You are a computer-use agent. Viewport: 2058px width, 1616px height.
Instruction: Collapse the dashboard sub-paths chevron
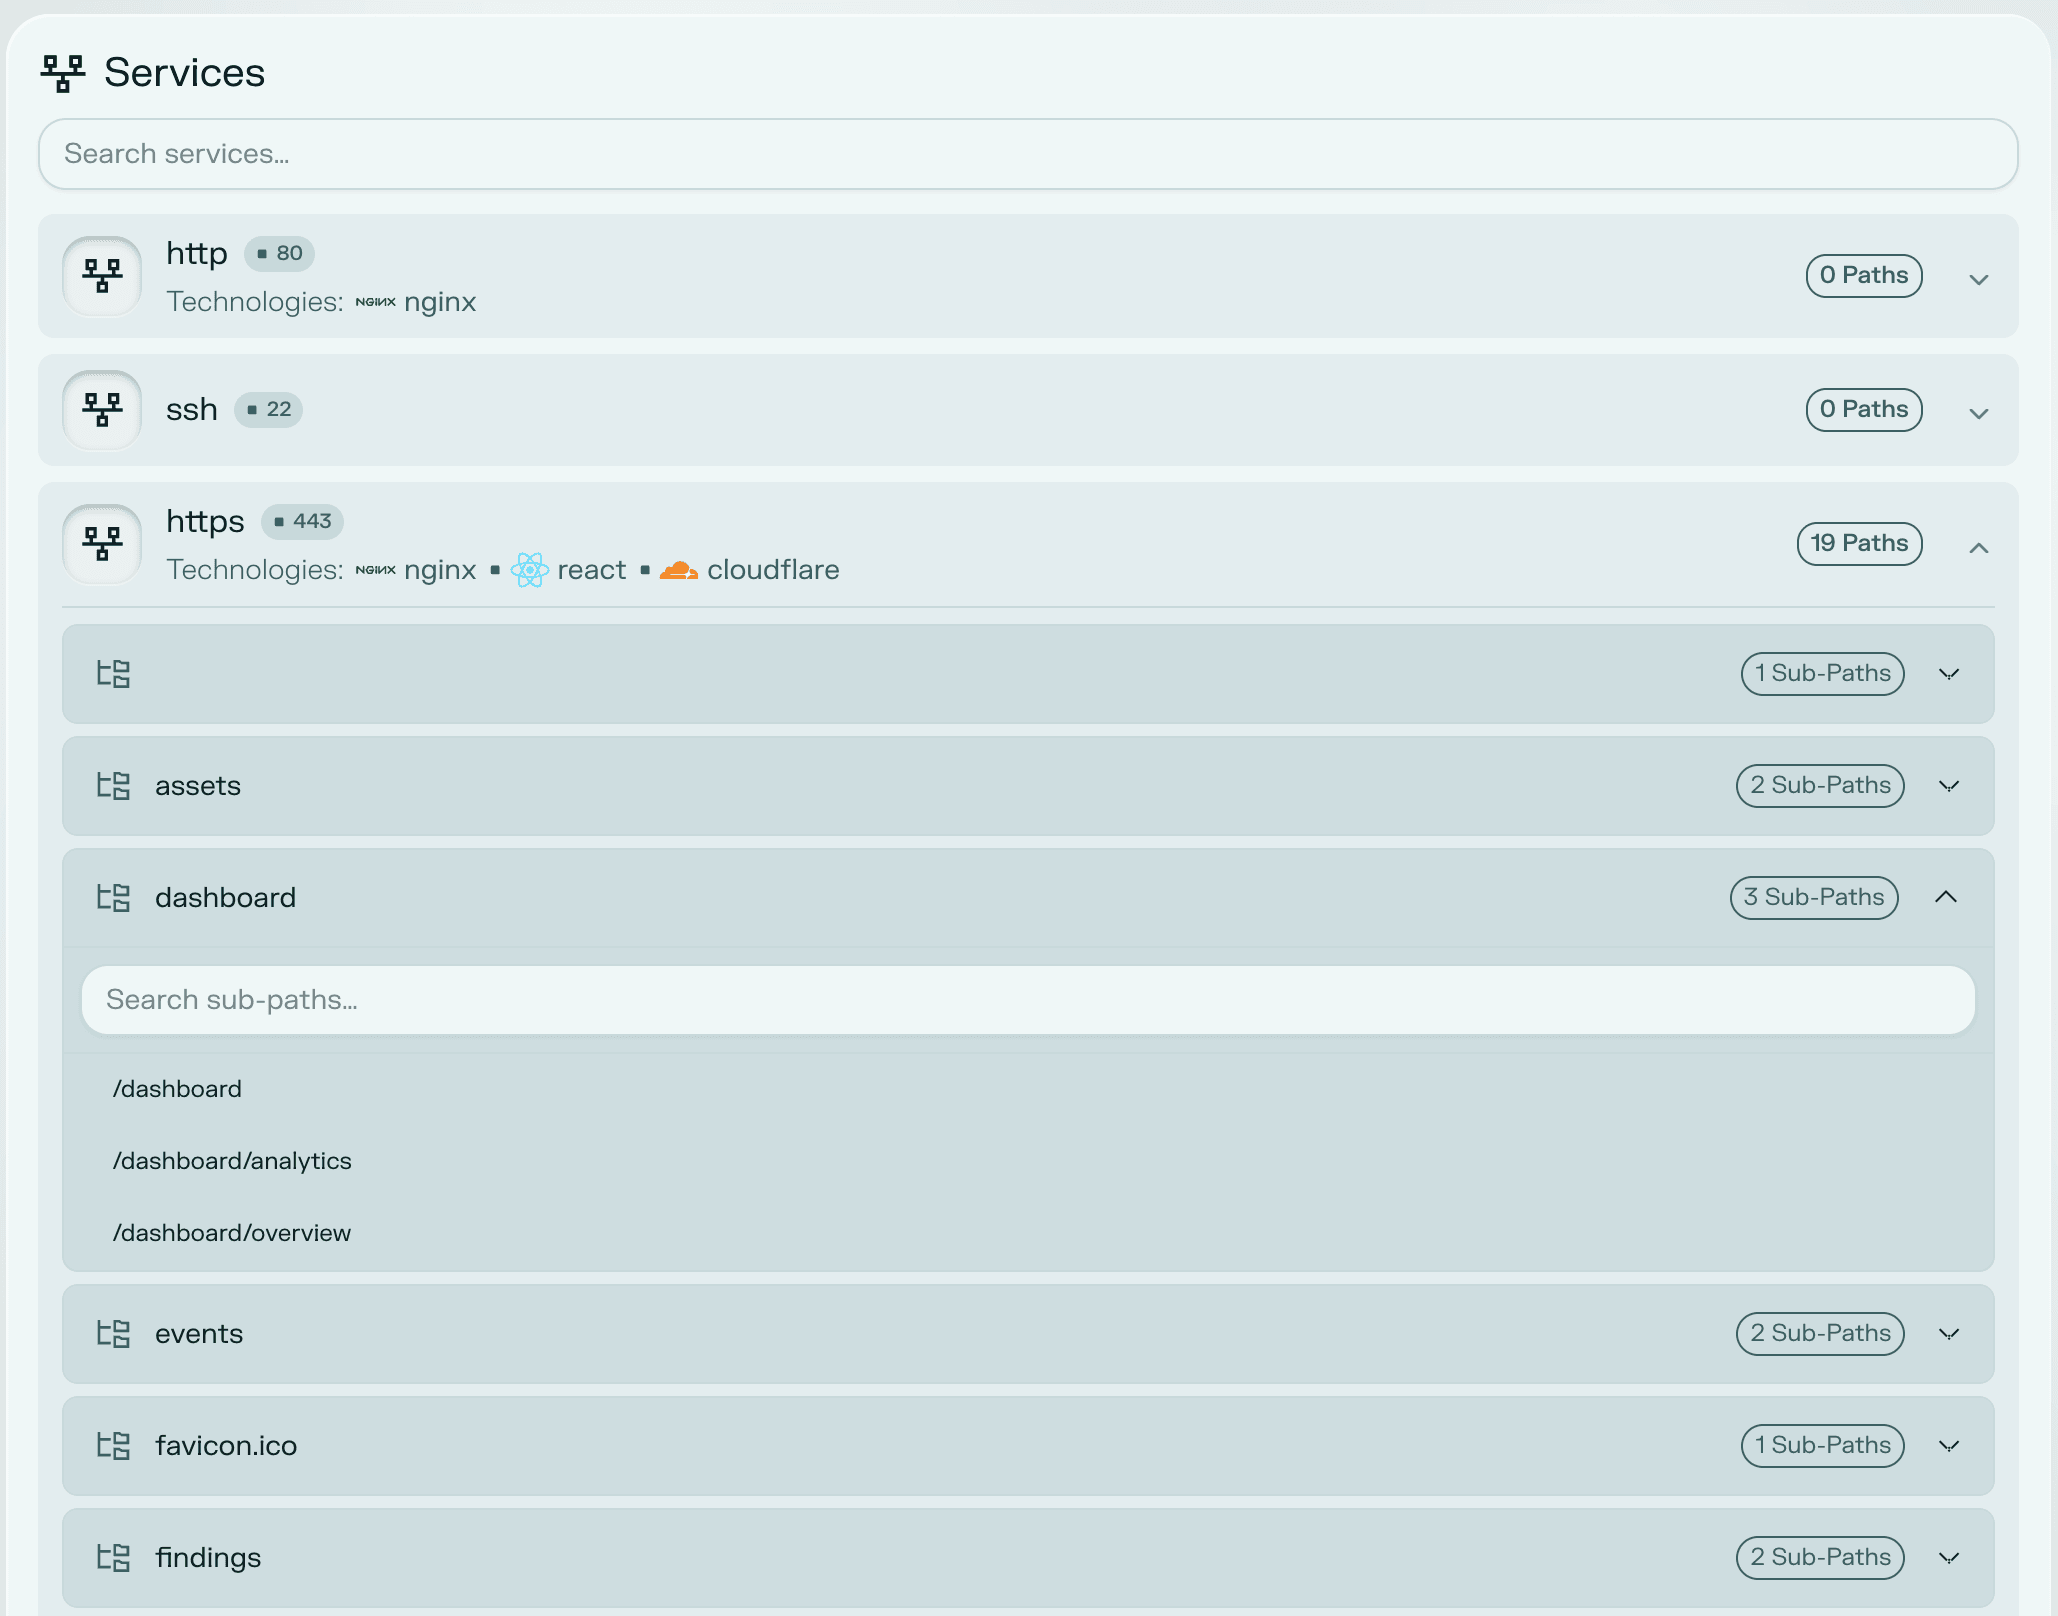point(1946,897)
